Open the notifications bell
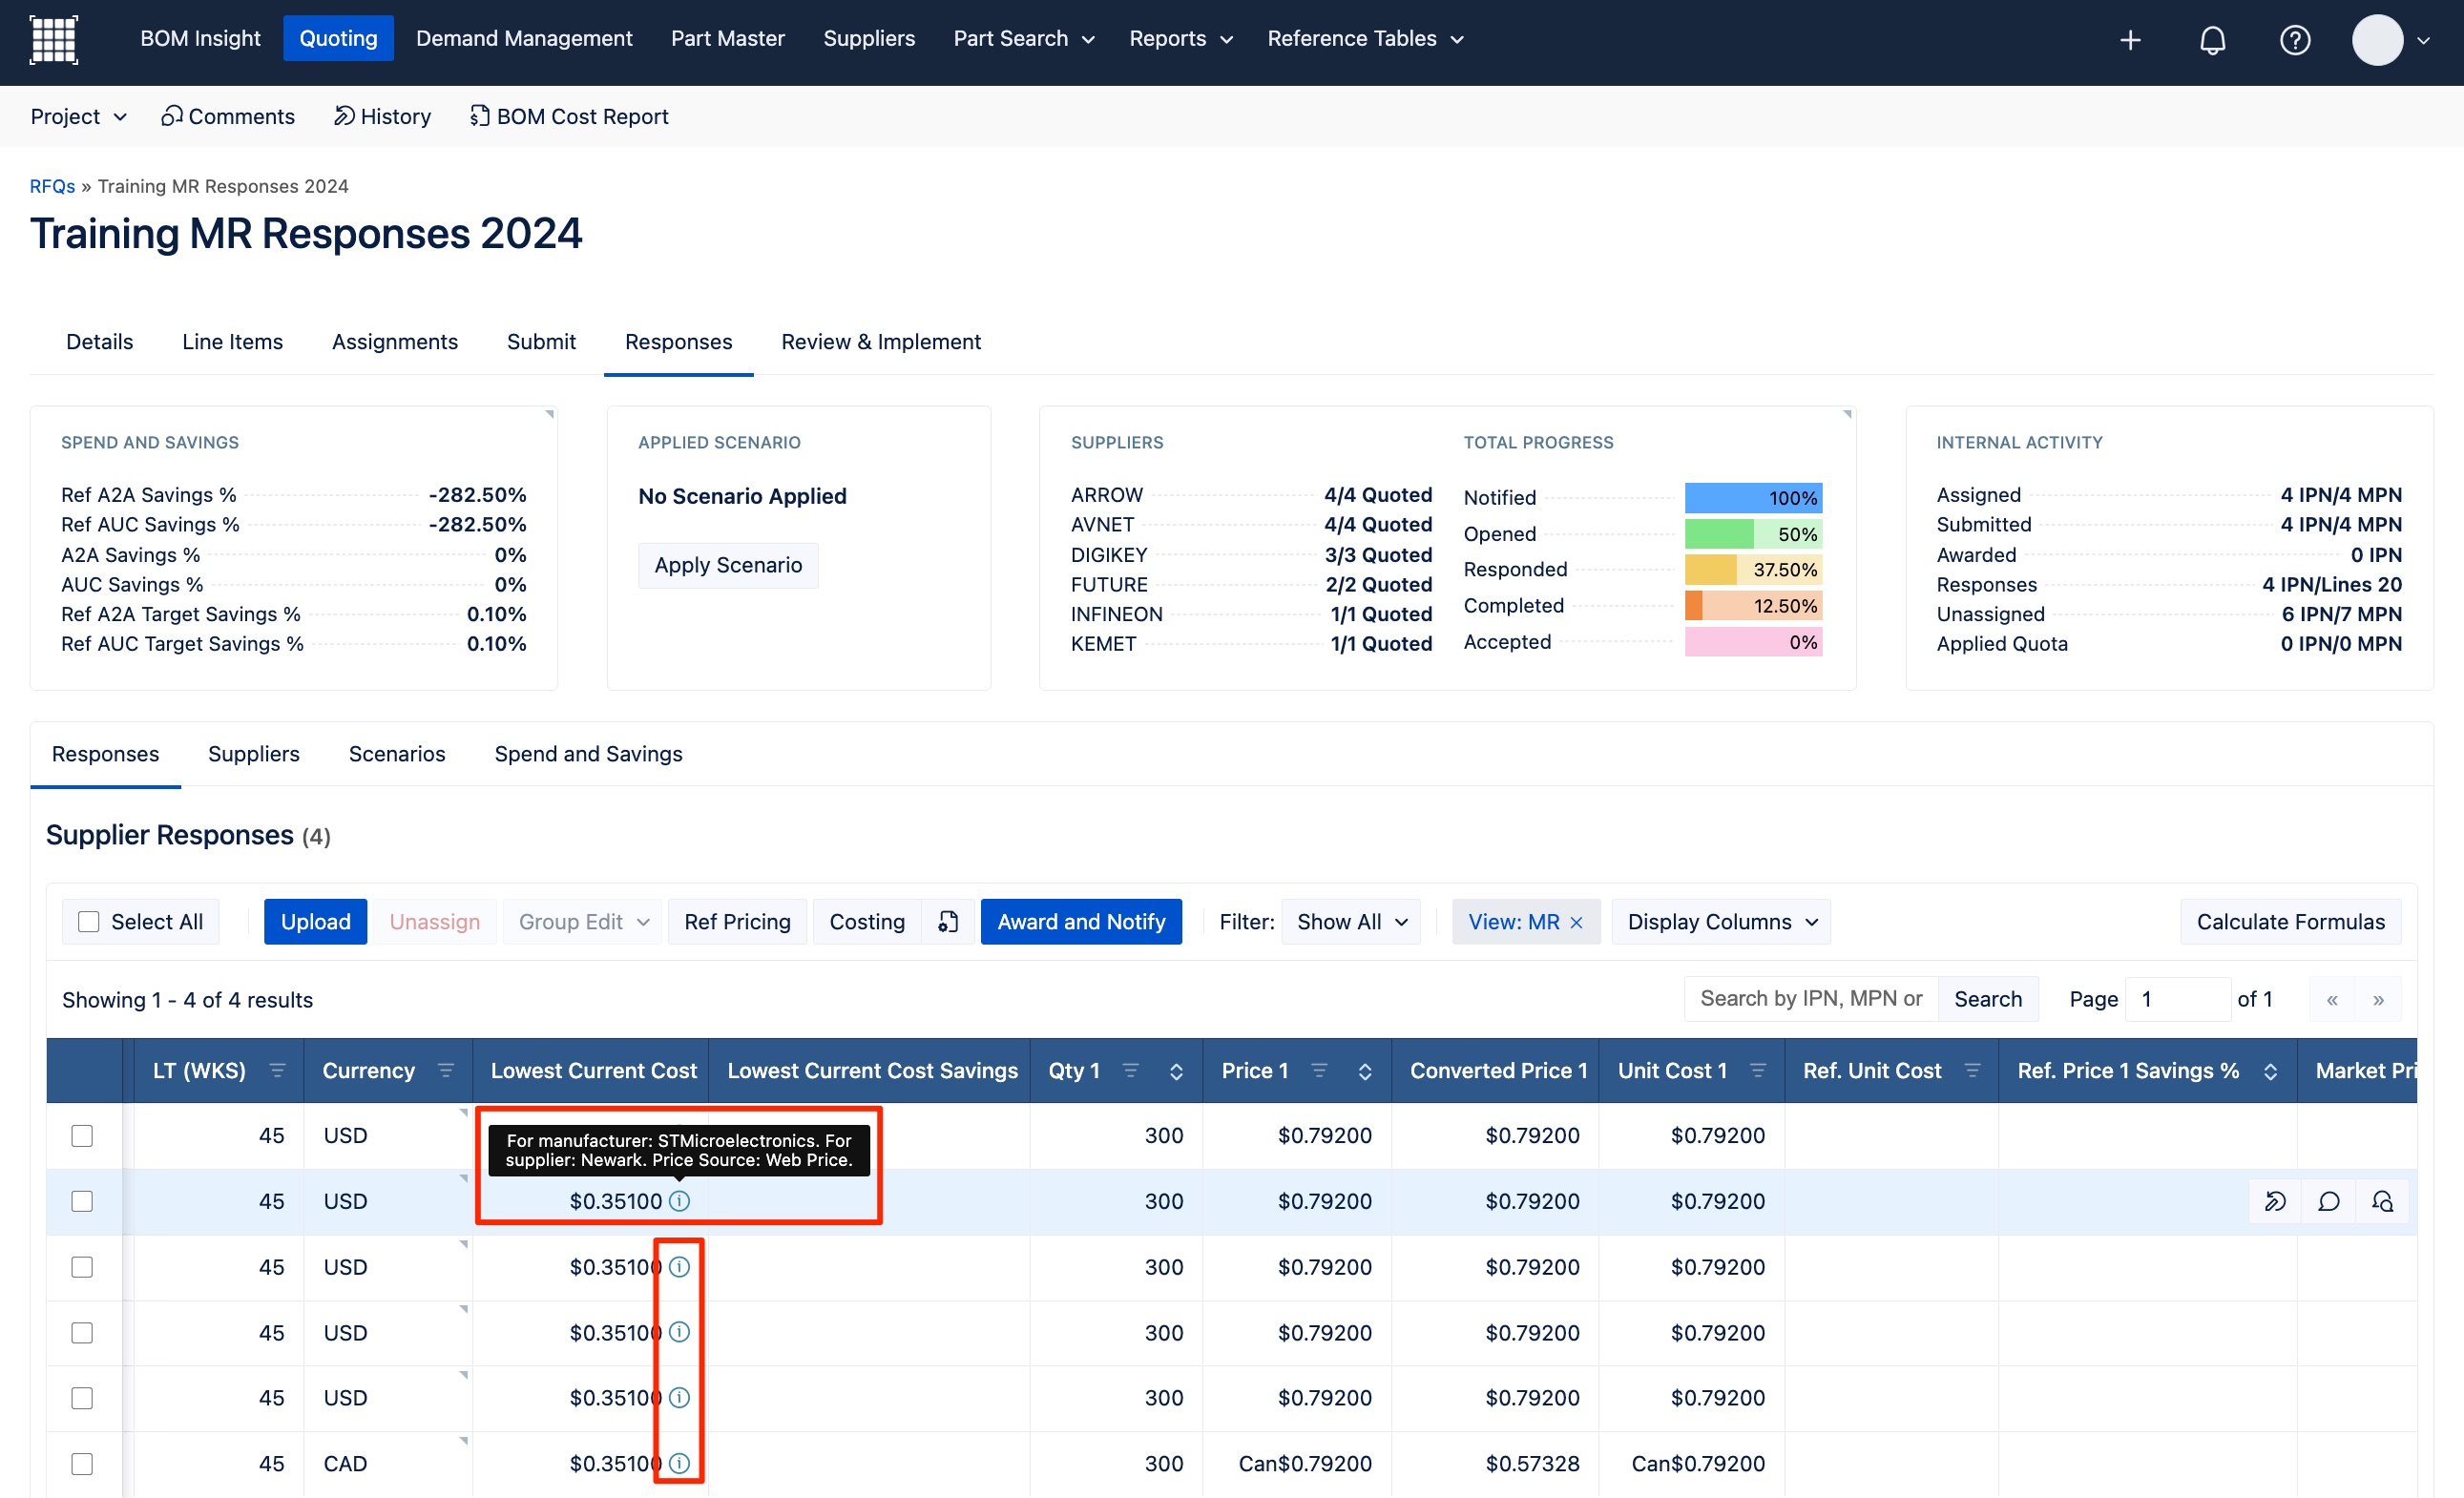 tap(2212, 40)
